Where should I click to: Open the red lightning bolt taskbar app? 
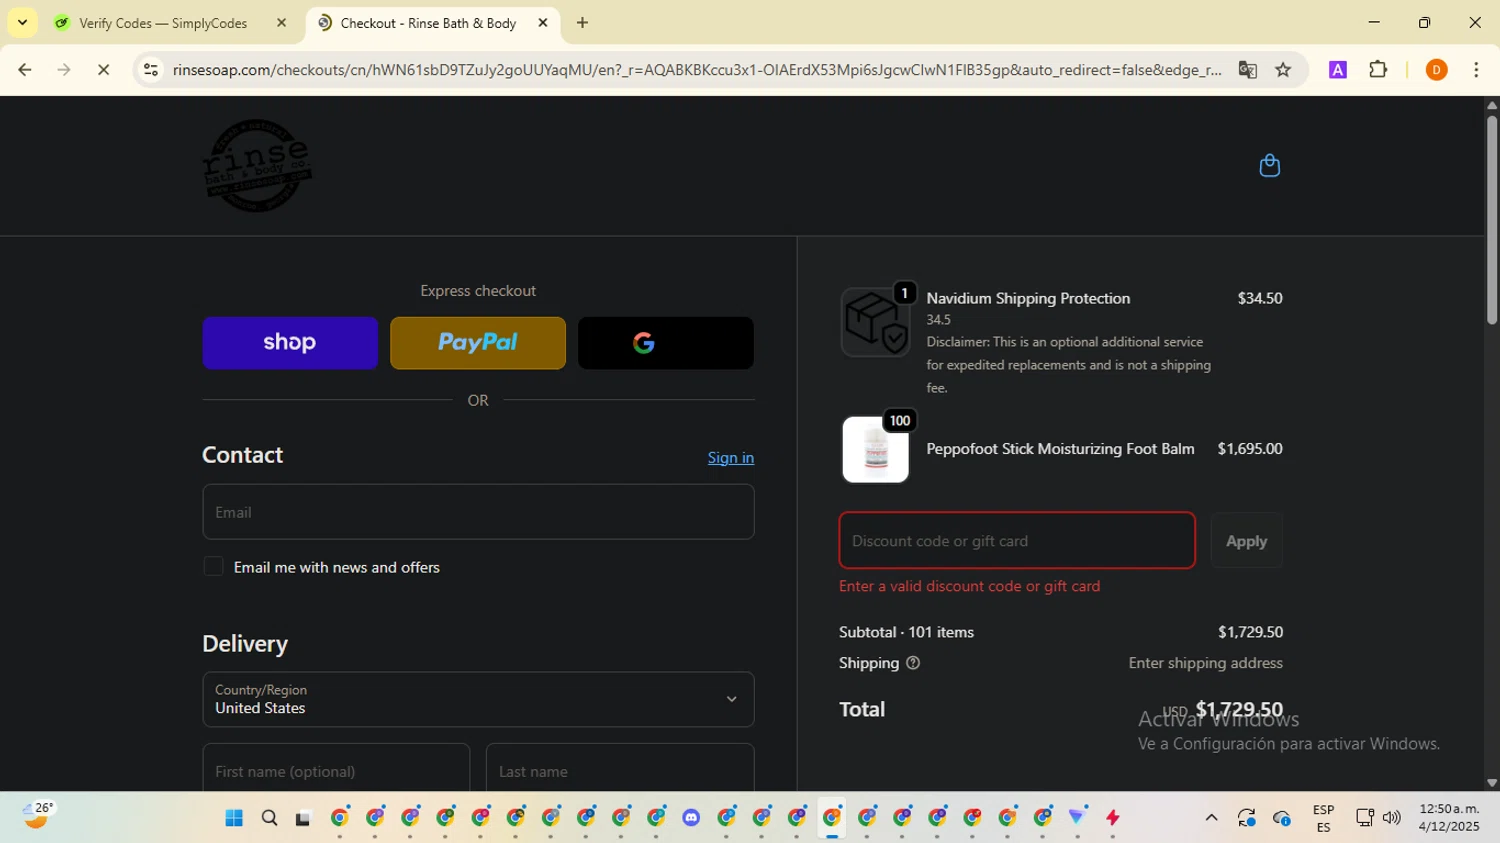(x=1113, y=818)
